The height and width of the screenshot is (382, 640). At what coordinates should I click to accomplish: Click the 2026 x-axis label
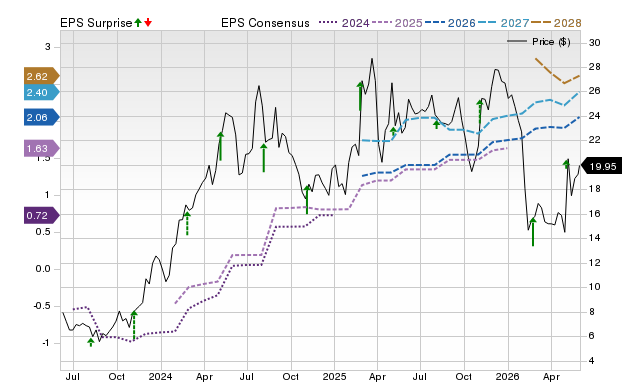coord(507,376)
